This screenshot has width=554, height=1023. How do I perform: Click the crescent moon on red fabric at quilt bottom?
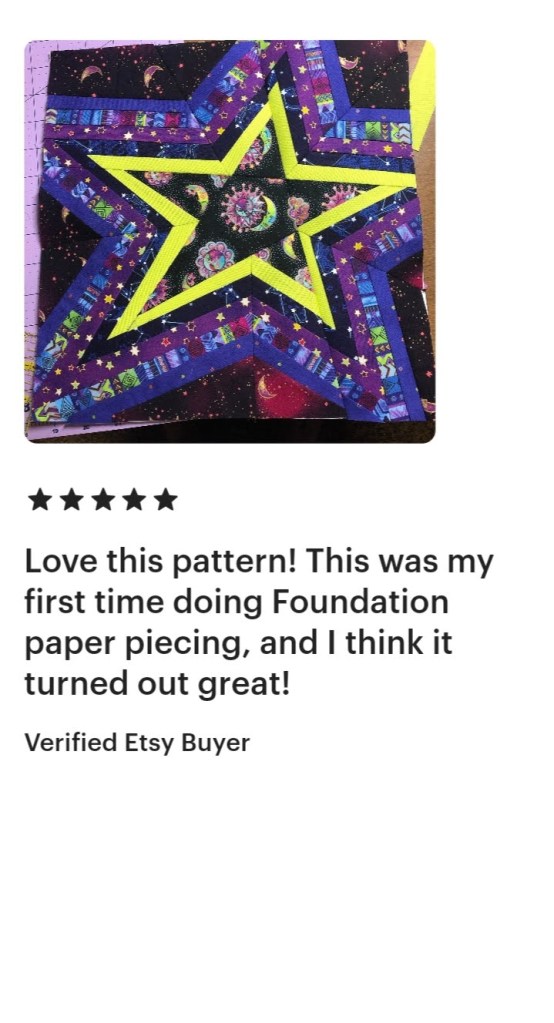[x=268, y=387]
